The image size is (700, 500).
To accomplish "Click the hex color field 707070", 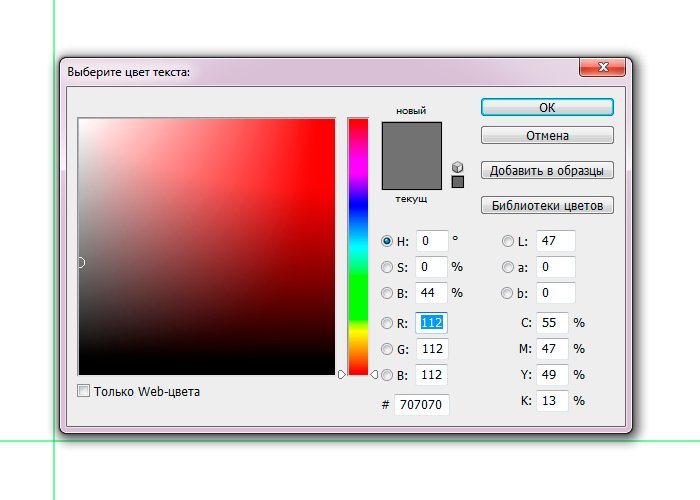I will (x=421, y=404).
